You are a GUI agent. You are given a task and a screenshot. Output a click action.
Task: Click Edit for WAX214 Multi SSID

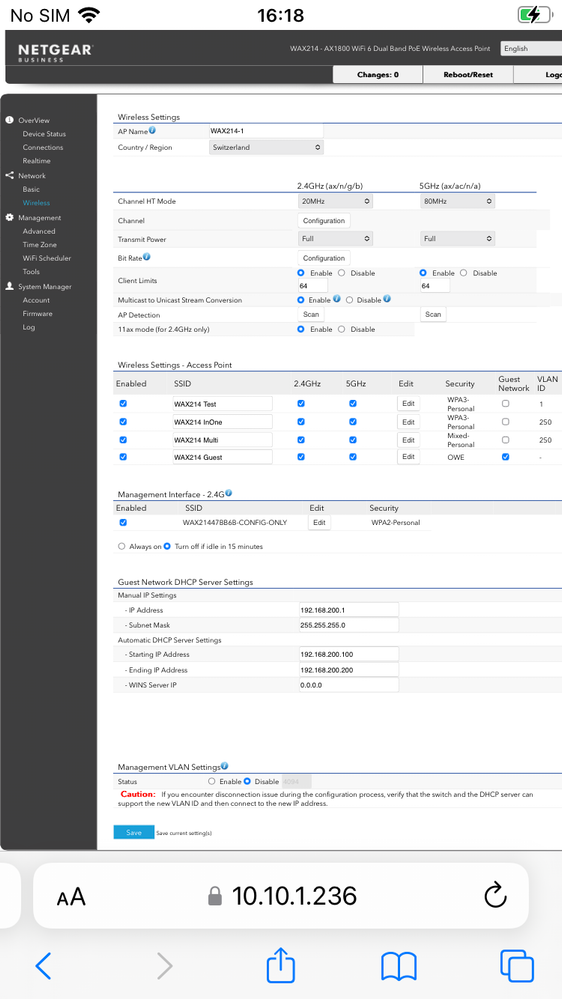point(408,440)
